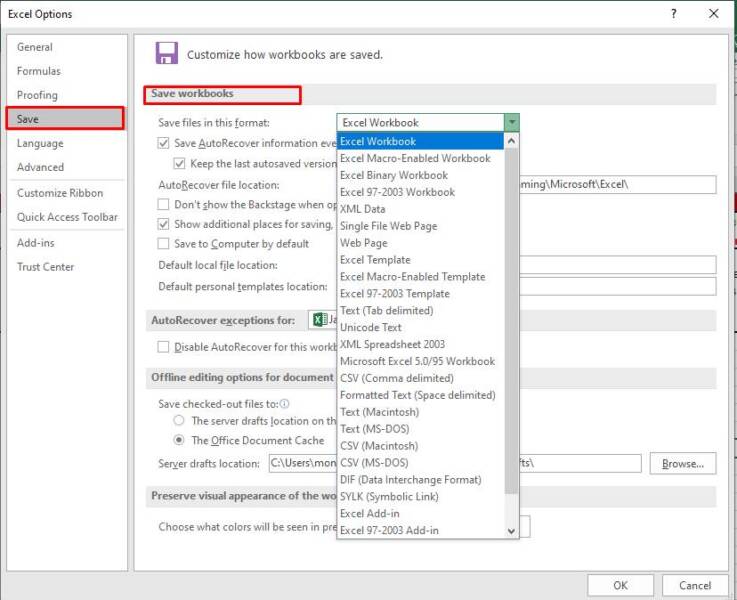Select the Save category in sidebar
737x600 pixels.
66,119
